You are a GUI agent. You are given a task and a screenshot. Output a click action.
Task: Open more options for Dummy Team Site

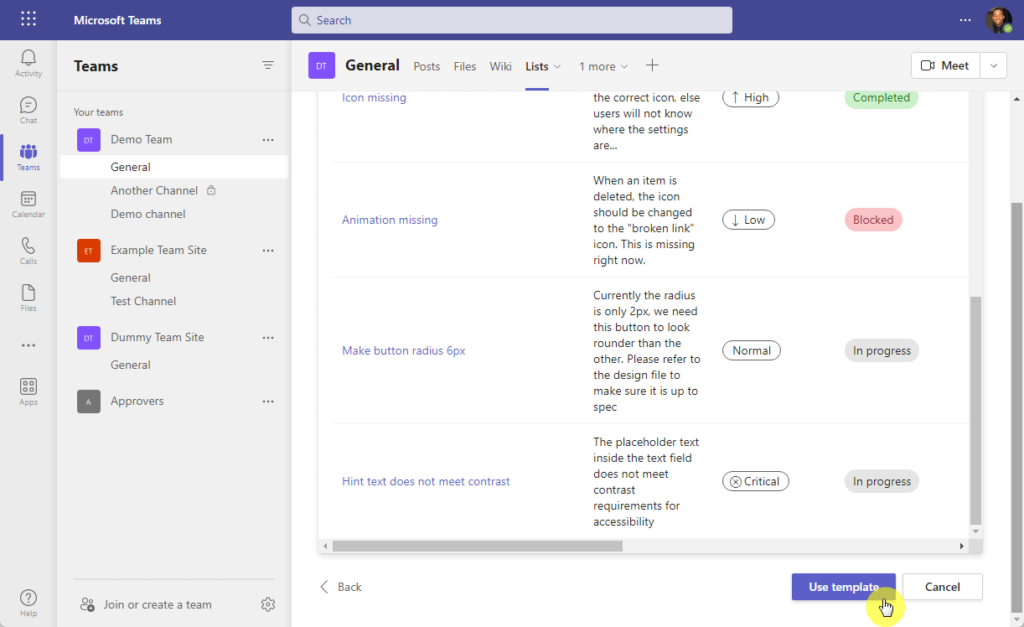[268, 338]
